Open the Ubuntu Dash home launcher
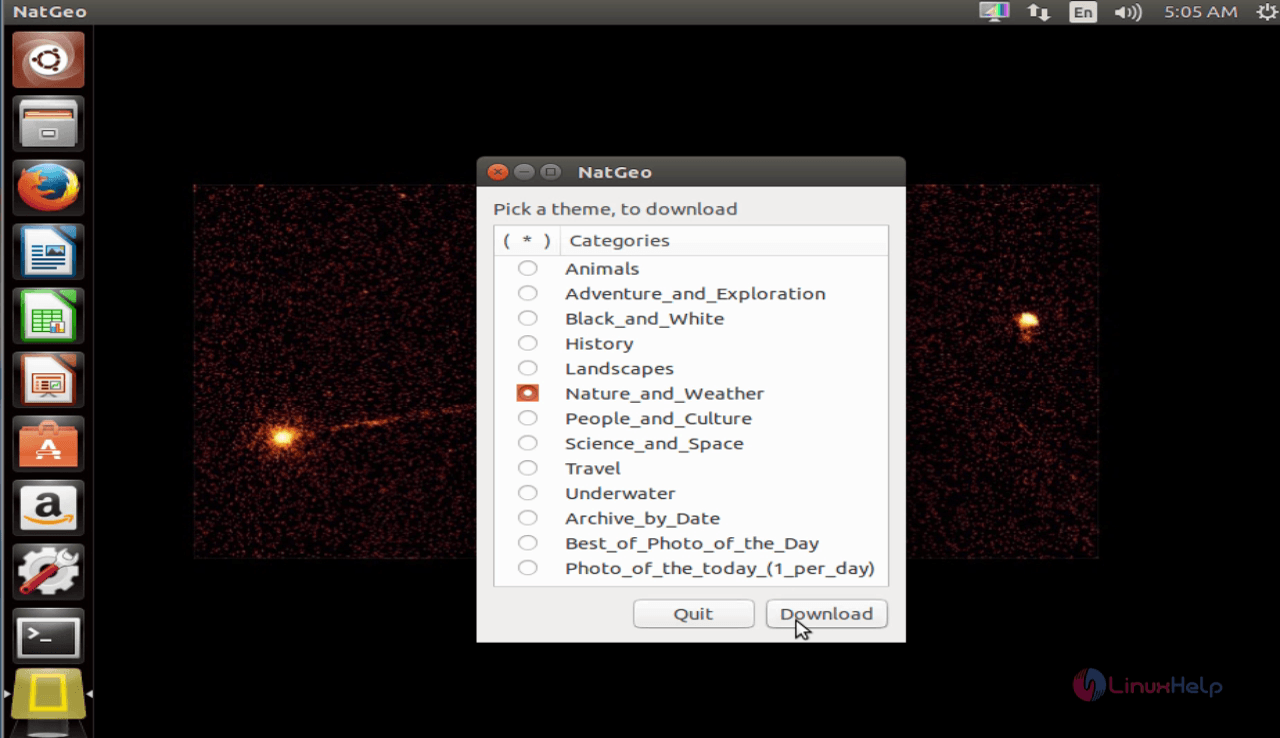The width and height of the screenshot is (1280, 738). tap(48, 60)
